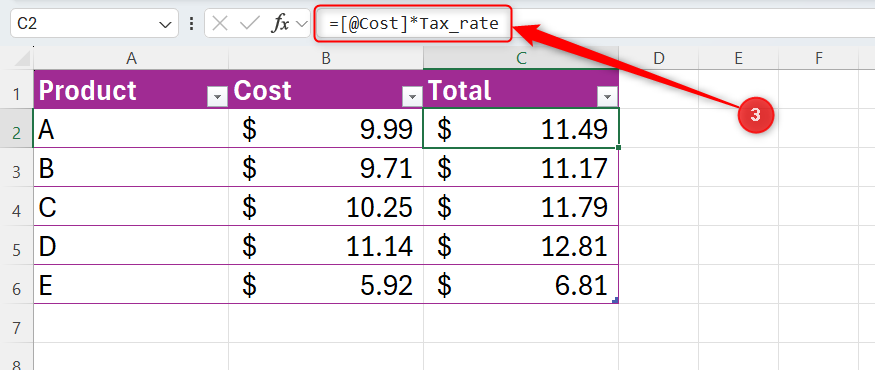The width and height of the screenshot is (875, 370).
Task: Click the fill handle of cell C2
Action: pos(619,147)
